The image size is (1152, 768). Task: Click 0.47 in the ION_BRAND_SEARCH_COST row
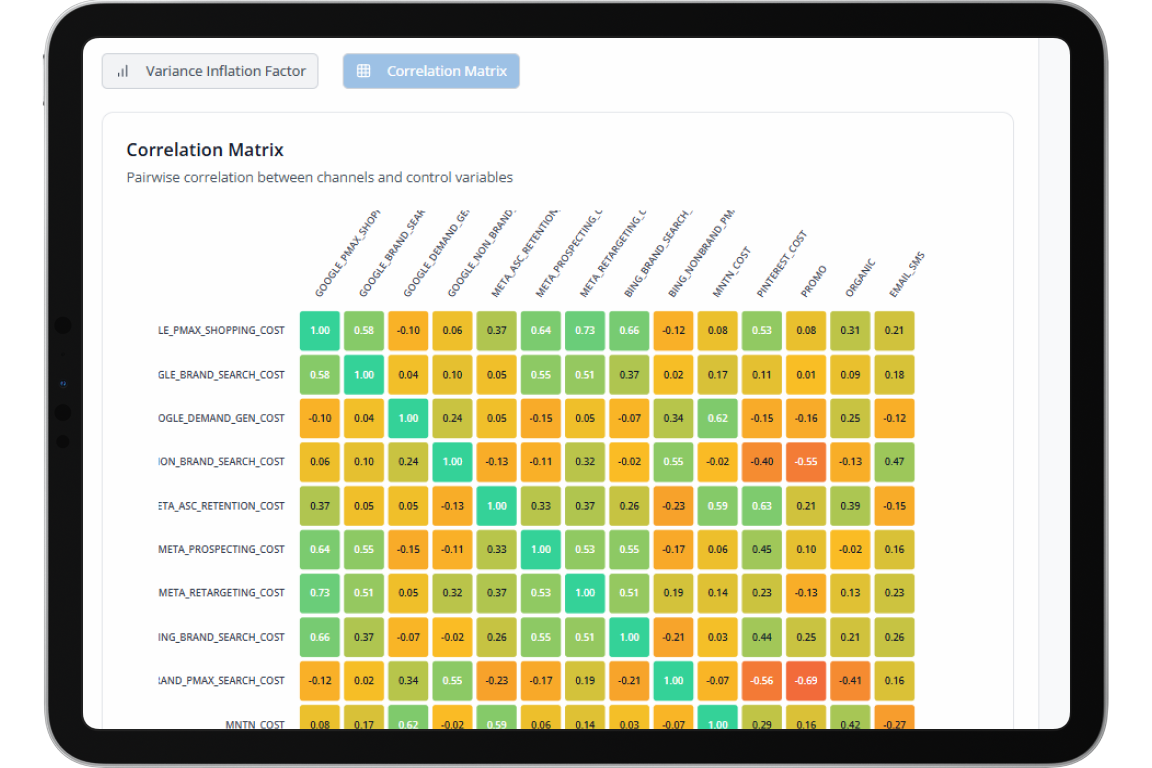(x=894, y=462)
